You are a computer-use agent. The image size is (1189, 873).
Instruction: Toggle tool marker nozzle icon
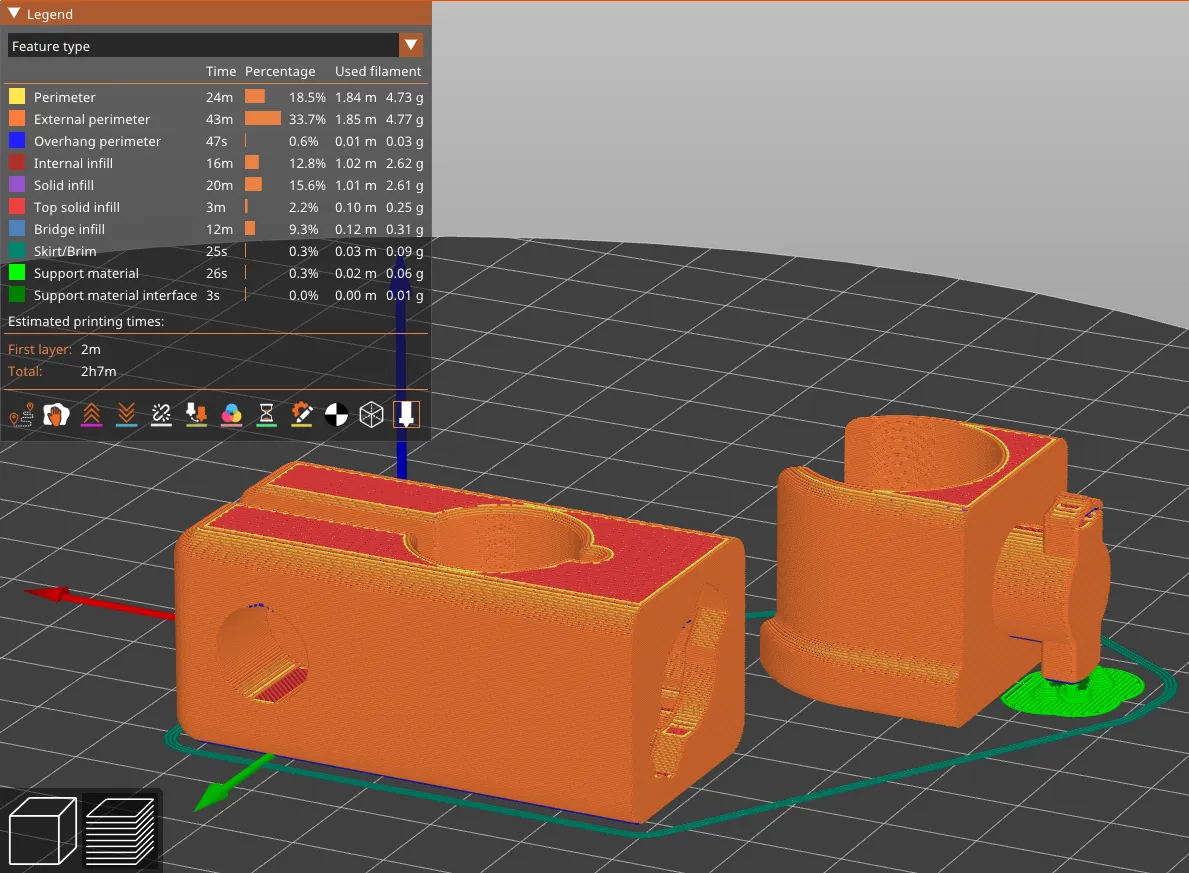coord(406,415)
